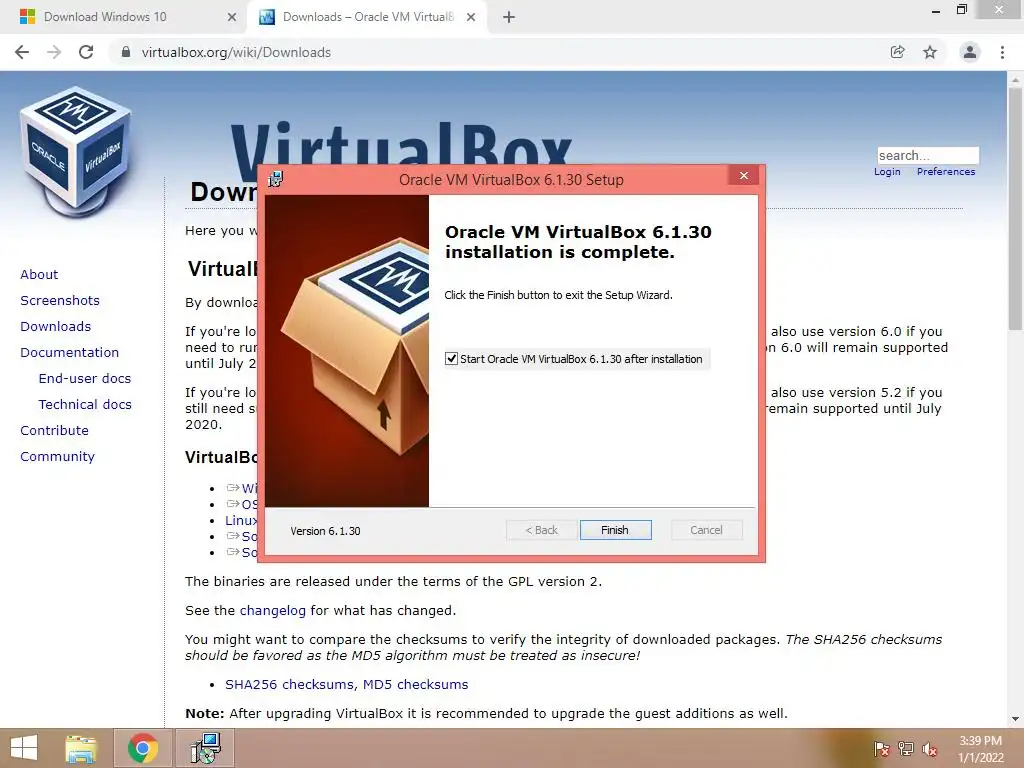This screenshot has height=768, width=1024.
Task: Click the Chrome icon in the taskbar
Action: (x=143, y=748)
